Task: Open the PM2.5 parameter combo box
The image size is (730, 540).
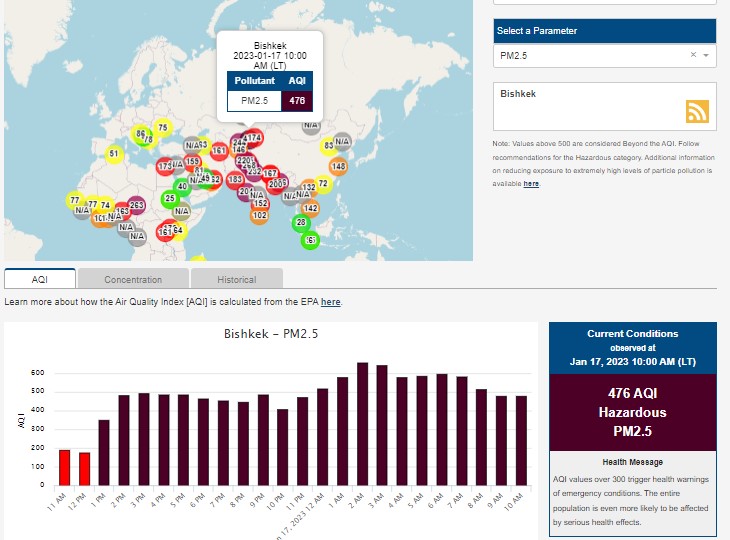Action: tap(590, 55)
